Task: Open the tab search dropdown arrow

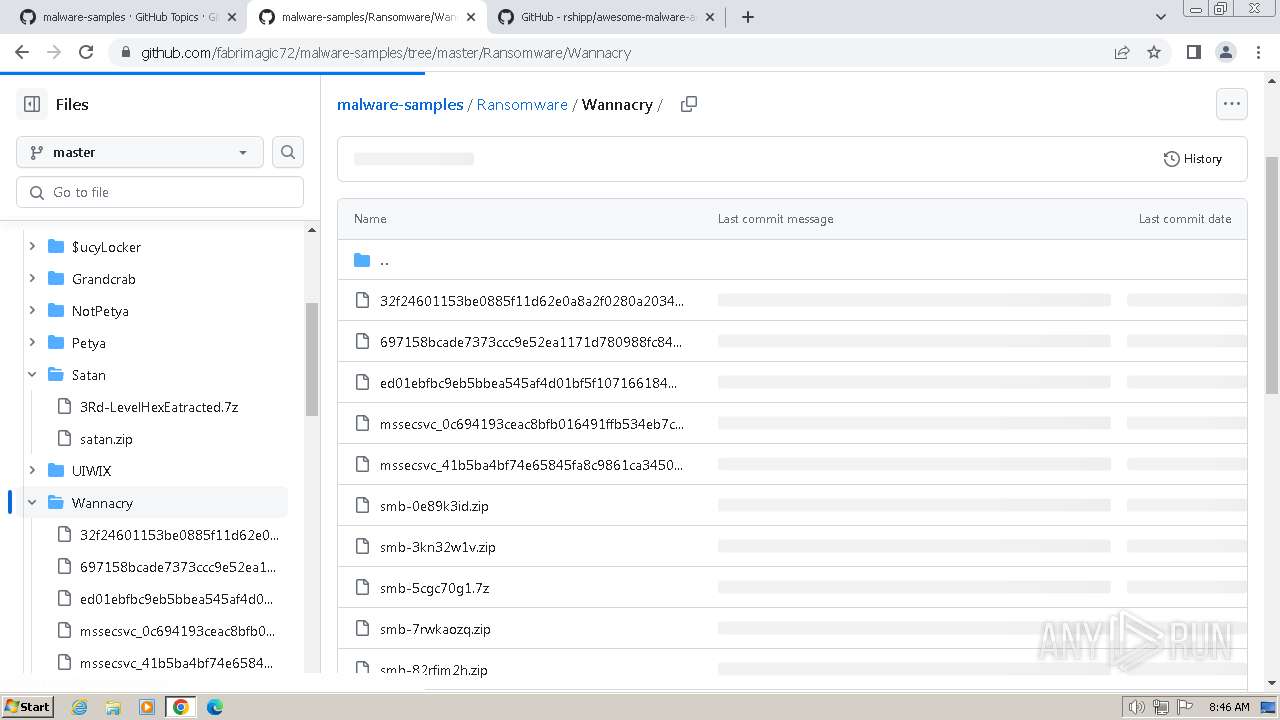Action: [x=1161, y=17]
